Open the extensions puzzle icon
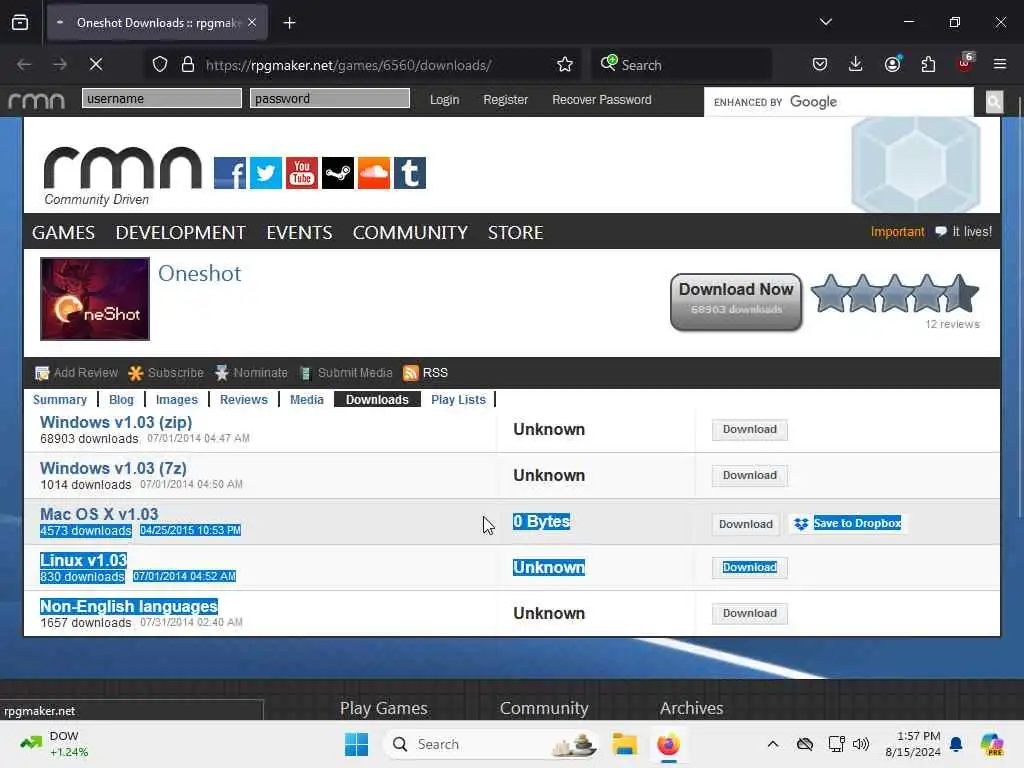Viewport: 1024px width, 768px height. tap(928, 64)
